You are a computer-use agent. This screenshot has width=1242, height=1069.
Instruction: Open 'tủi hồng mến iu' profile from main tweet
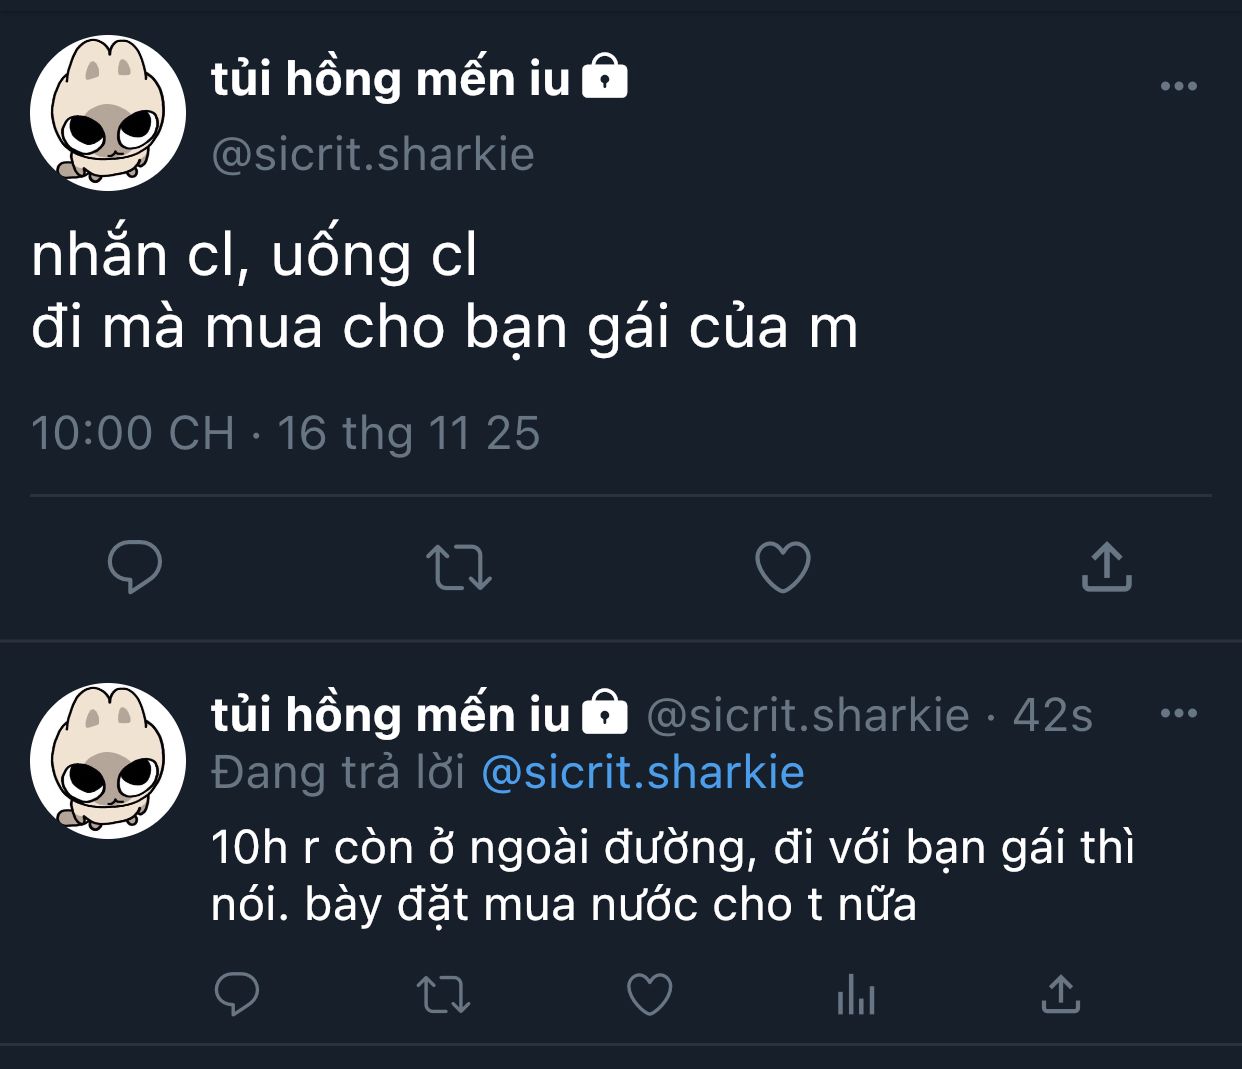tap(390, 79)
